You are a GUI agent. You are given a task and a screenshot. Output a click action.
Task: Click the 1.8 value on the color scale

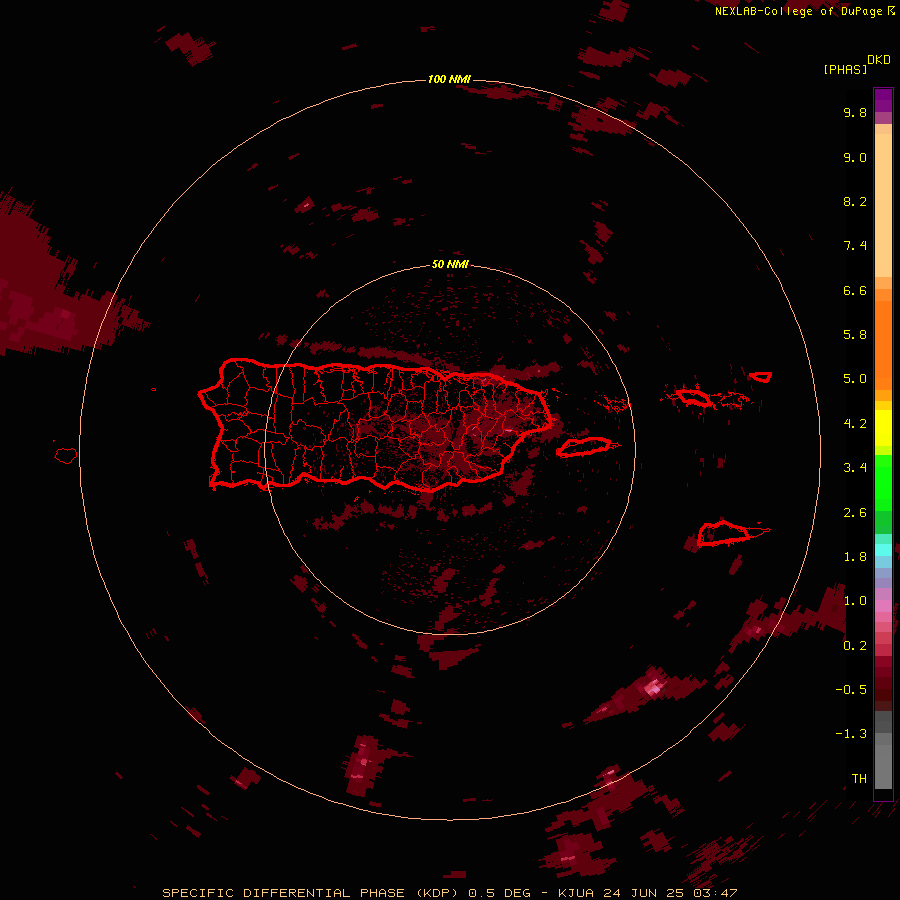(x=855, y=557)
